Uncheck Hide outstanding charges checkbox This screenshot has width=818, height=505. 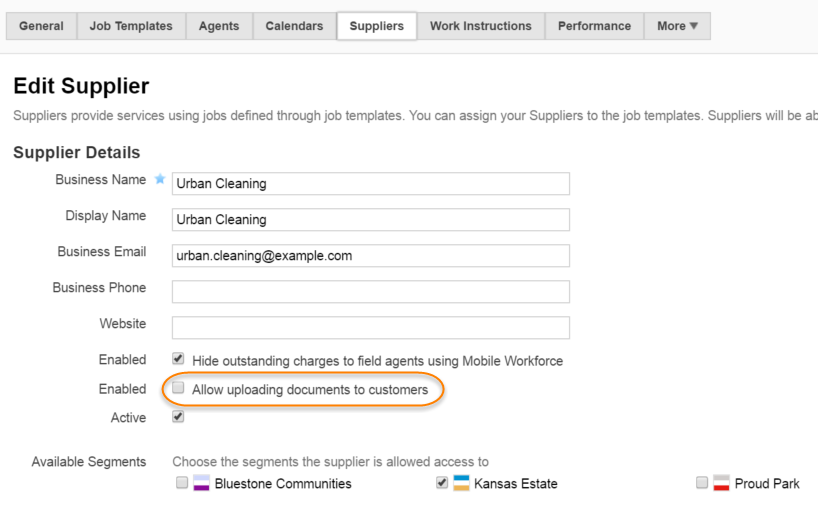tap(178, 359)
